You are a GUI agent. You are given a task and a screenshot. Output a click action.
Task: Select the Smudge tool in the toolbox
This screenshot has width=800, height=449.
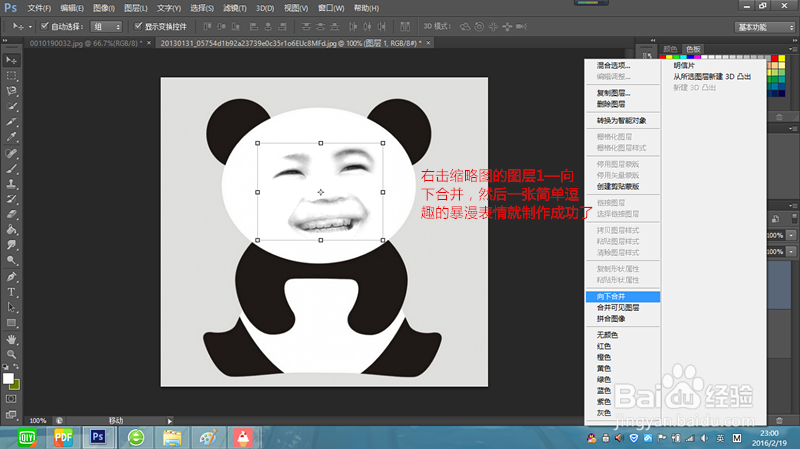click(x=11, y=244)
